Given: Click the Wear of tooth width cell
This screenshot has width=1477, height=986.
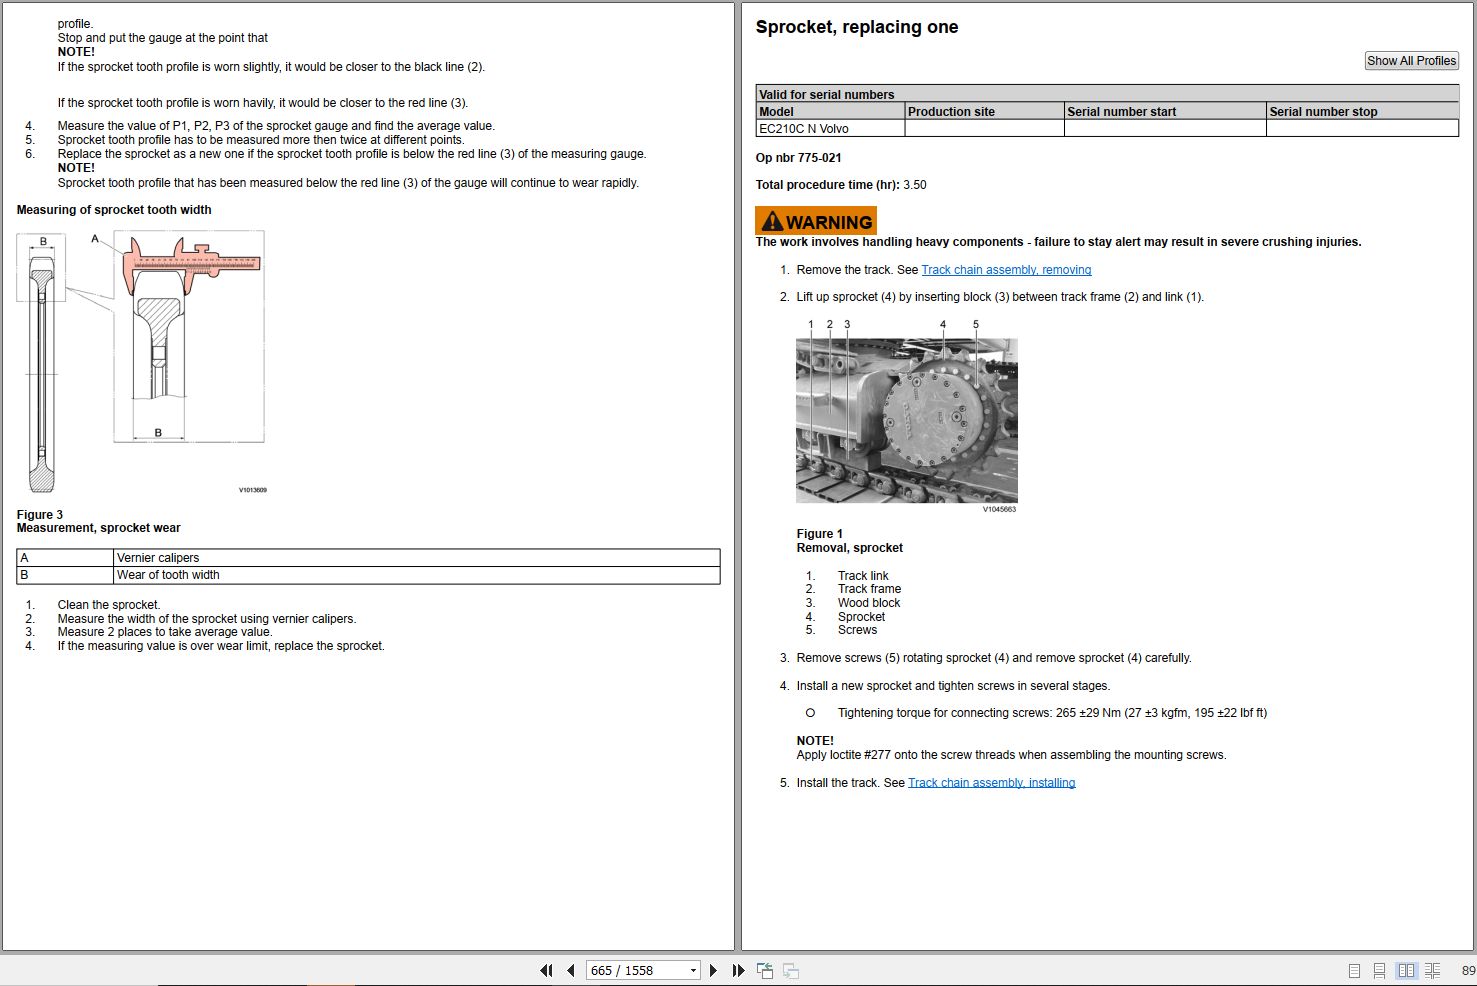Looking at the screenshot, I should (417, 575).
